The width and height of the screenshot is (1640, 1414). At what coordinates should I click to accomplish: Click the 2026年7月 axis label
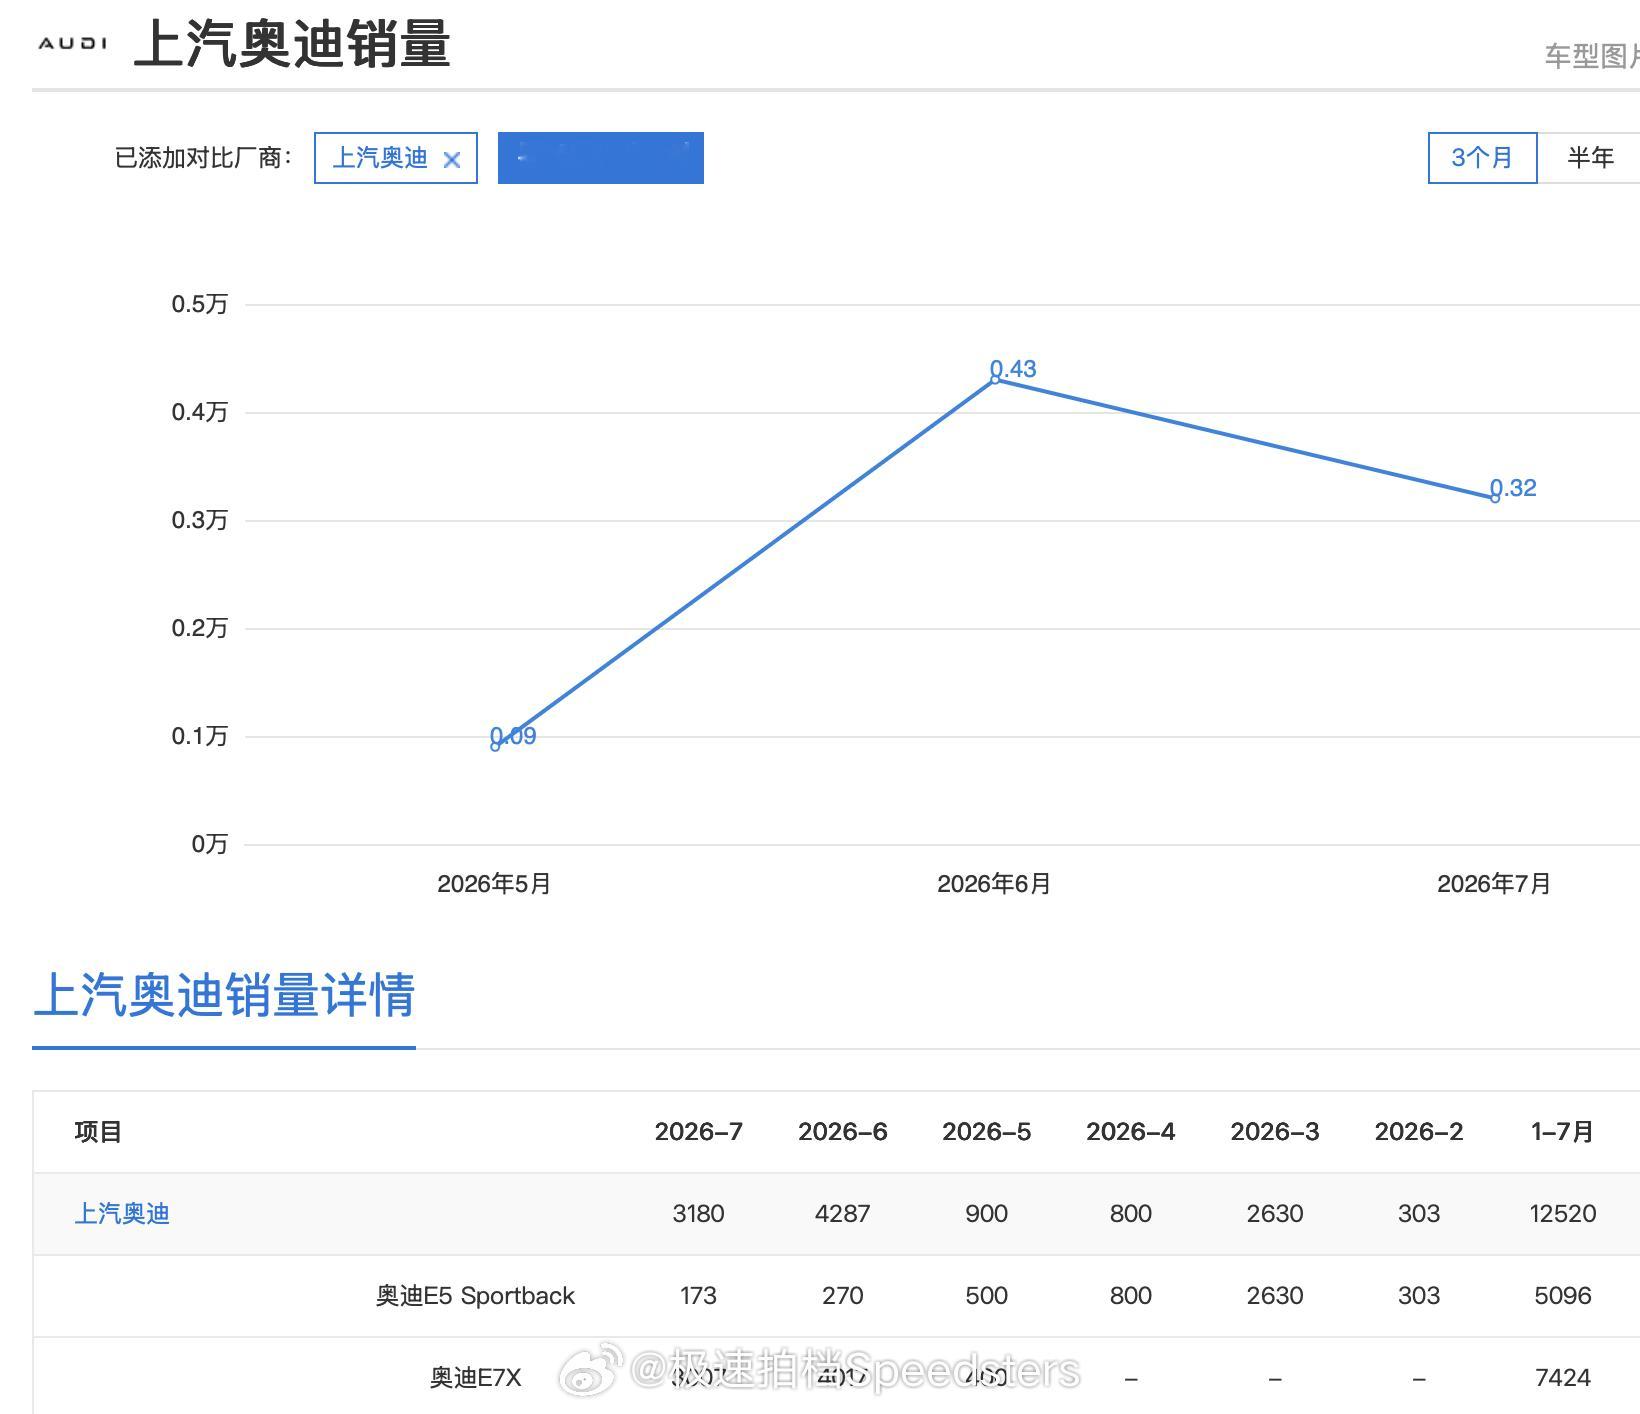pos(1494,884)
